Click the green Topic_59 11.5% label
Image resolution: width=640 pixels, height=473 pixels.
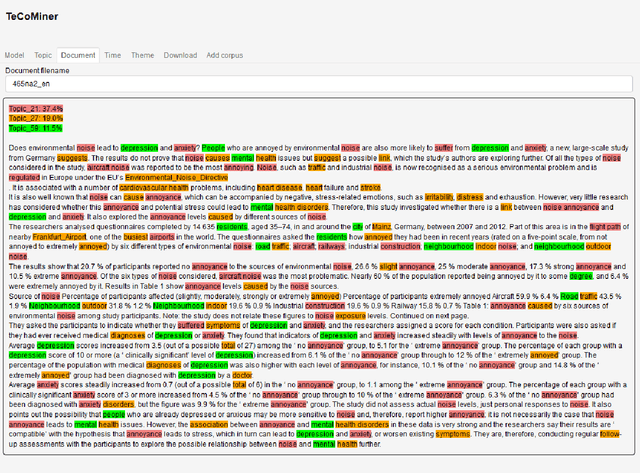[x=37, y=128]
